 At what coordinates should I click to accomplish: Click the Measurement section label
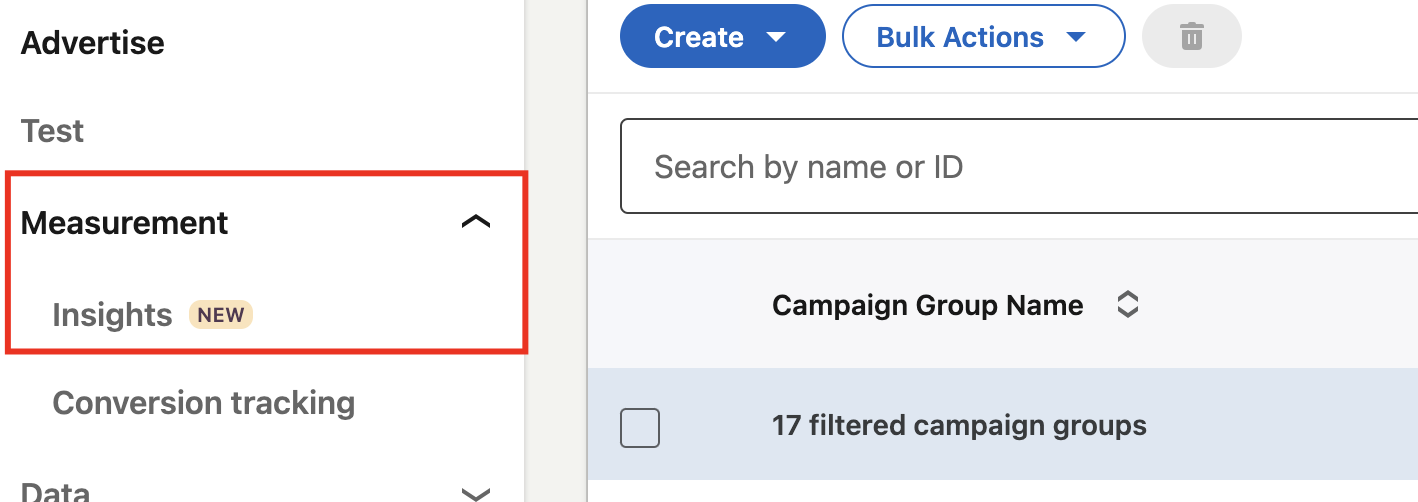tap(124, 223)
